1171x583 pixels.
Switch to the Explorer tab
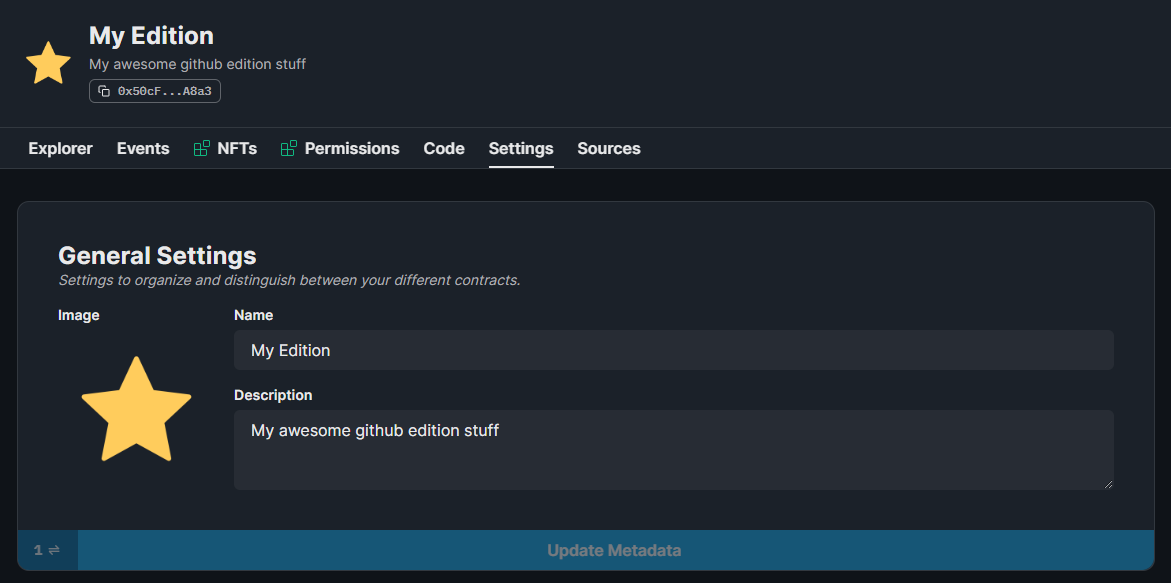[60, 148]
